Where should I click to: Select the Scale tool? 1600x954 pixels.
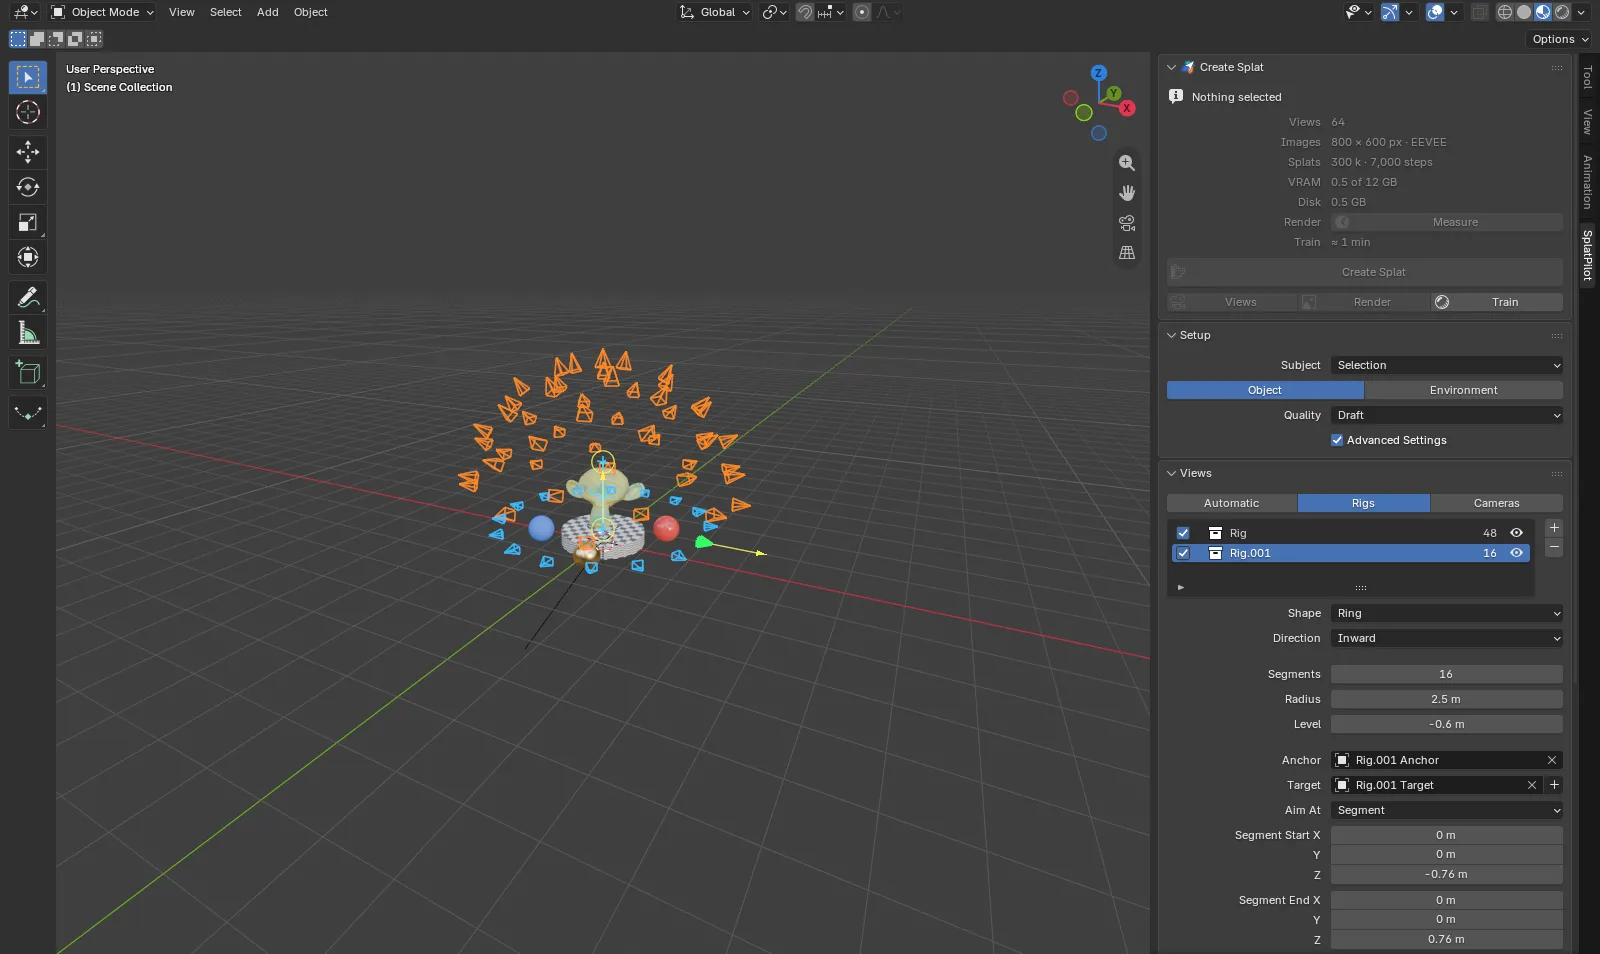click(x=28, y=222)
